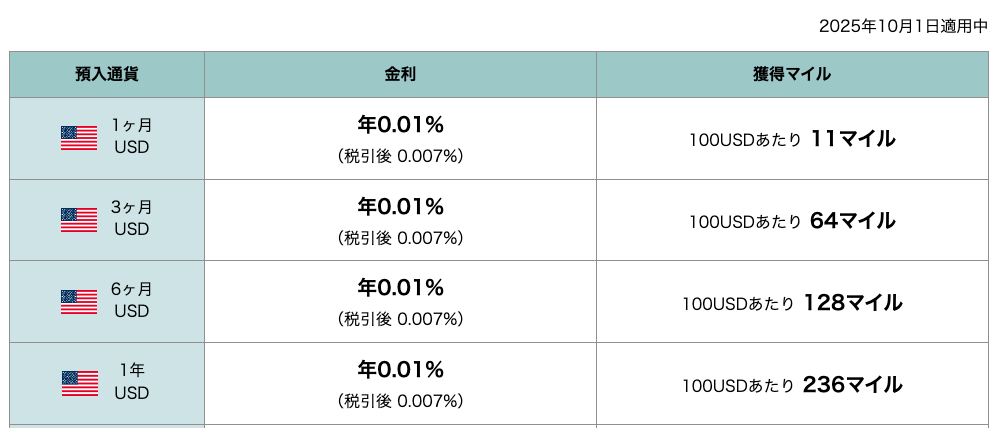Click the 1ヶ月 USD term label
This screenshot has height=428, width=999.
pyautogui.click(x=132, y=136)
